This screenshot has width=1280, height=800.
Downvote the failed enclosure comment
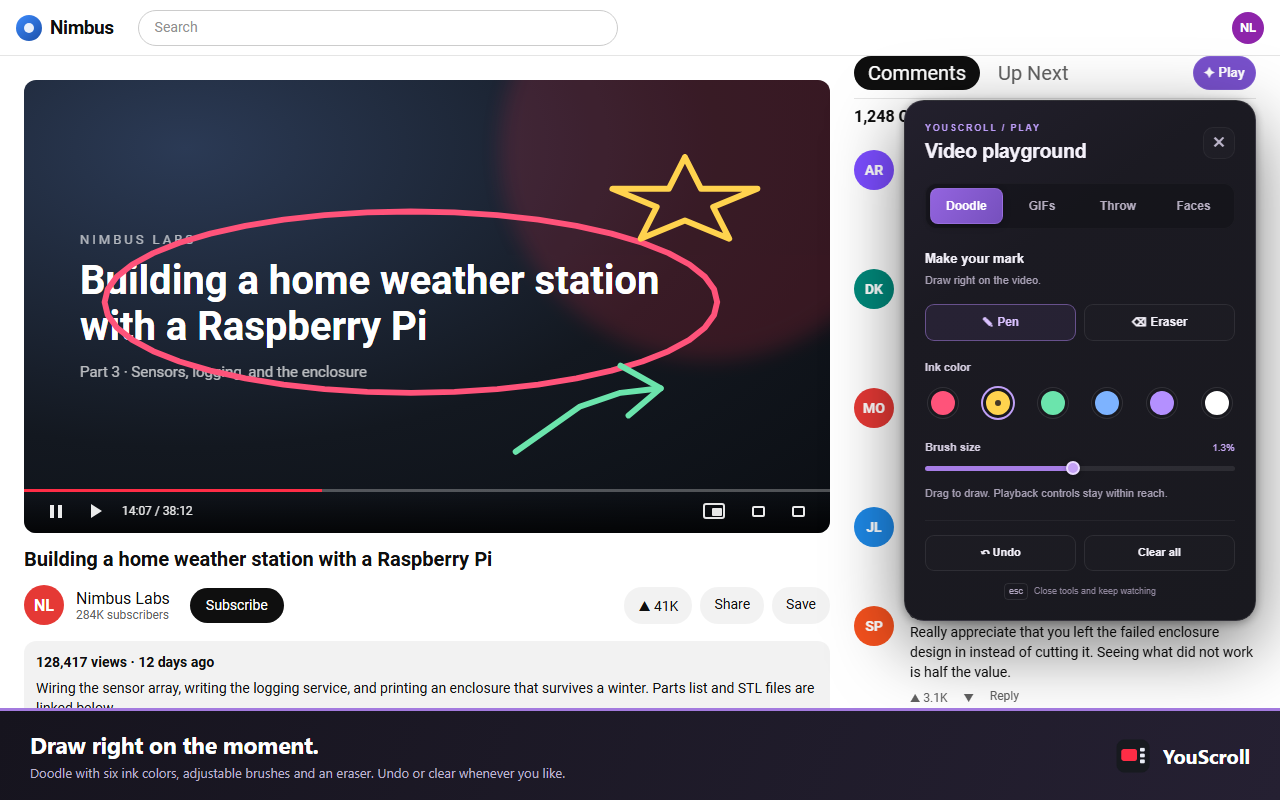point(968,697)
